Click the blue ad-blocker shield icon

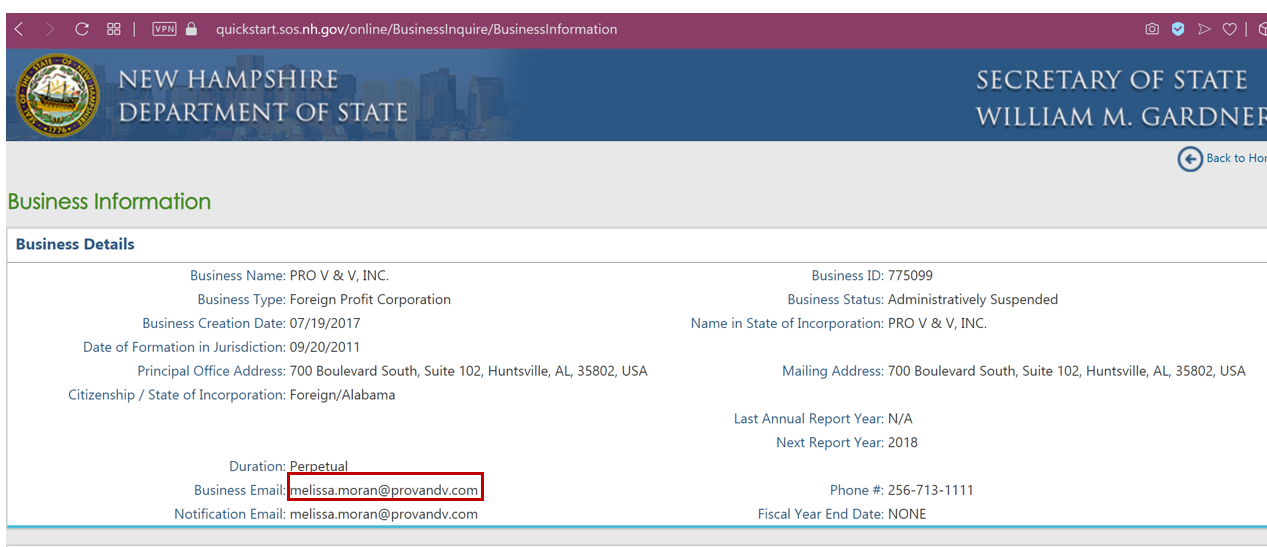point(1178,29)
